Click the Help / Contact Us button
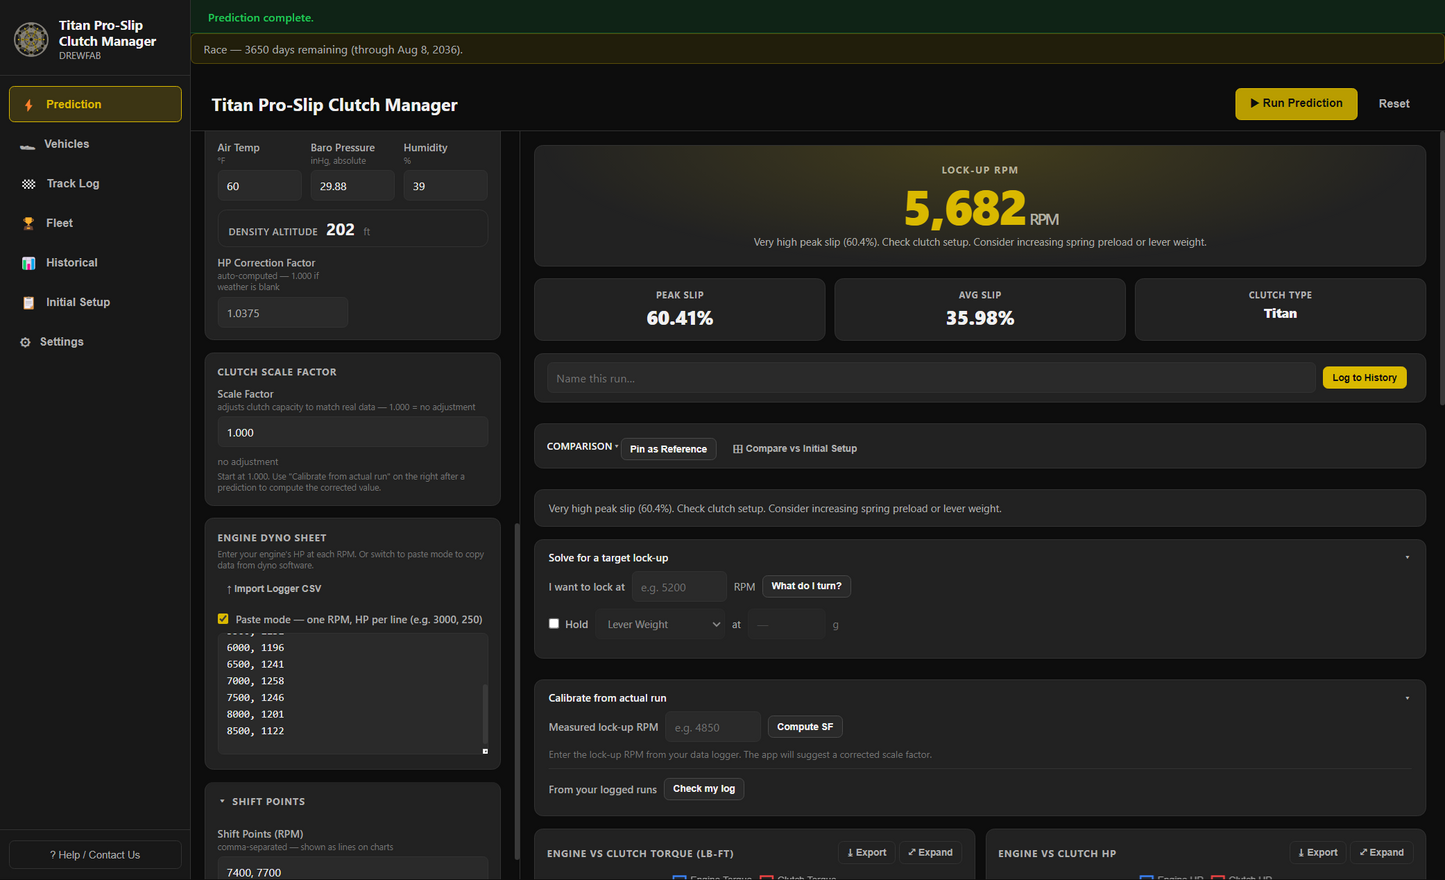 click(x=95, y=855)
